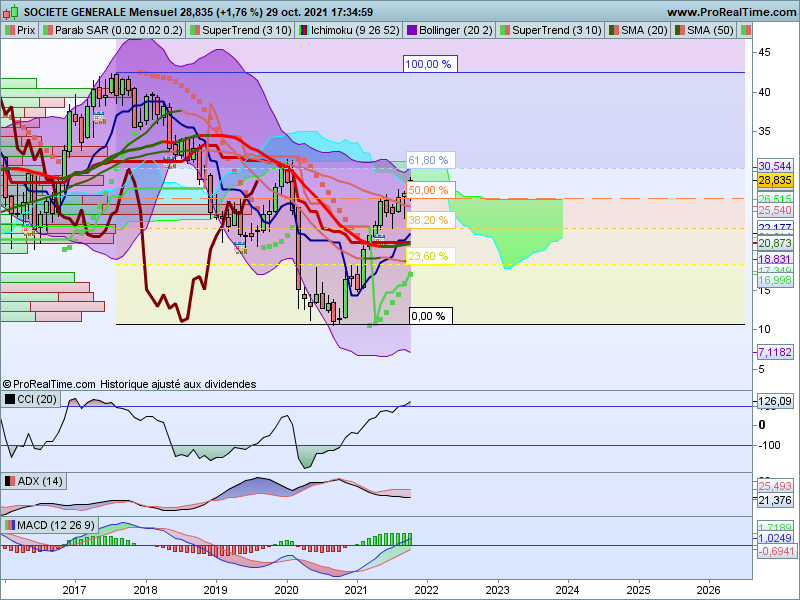Click the current price label 28,835
This screenshot has height=600, width=800.
pyautogui.click(x=774, y=180)
